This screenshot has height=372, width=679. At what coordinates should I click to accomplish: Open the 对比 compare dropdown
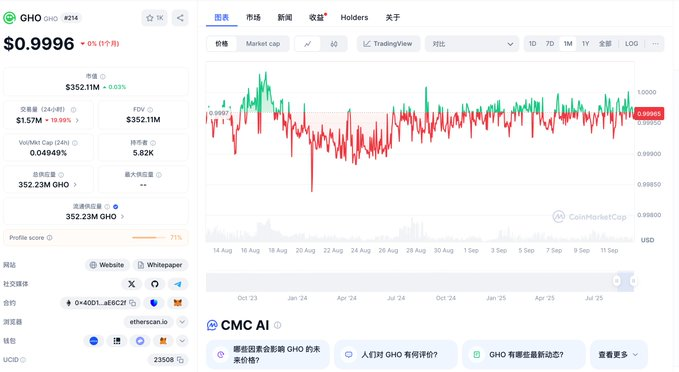[x=472, y=44]
